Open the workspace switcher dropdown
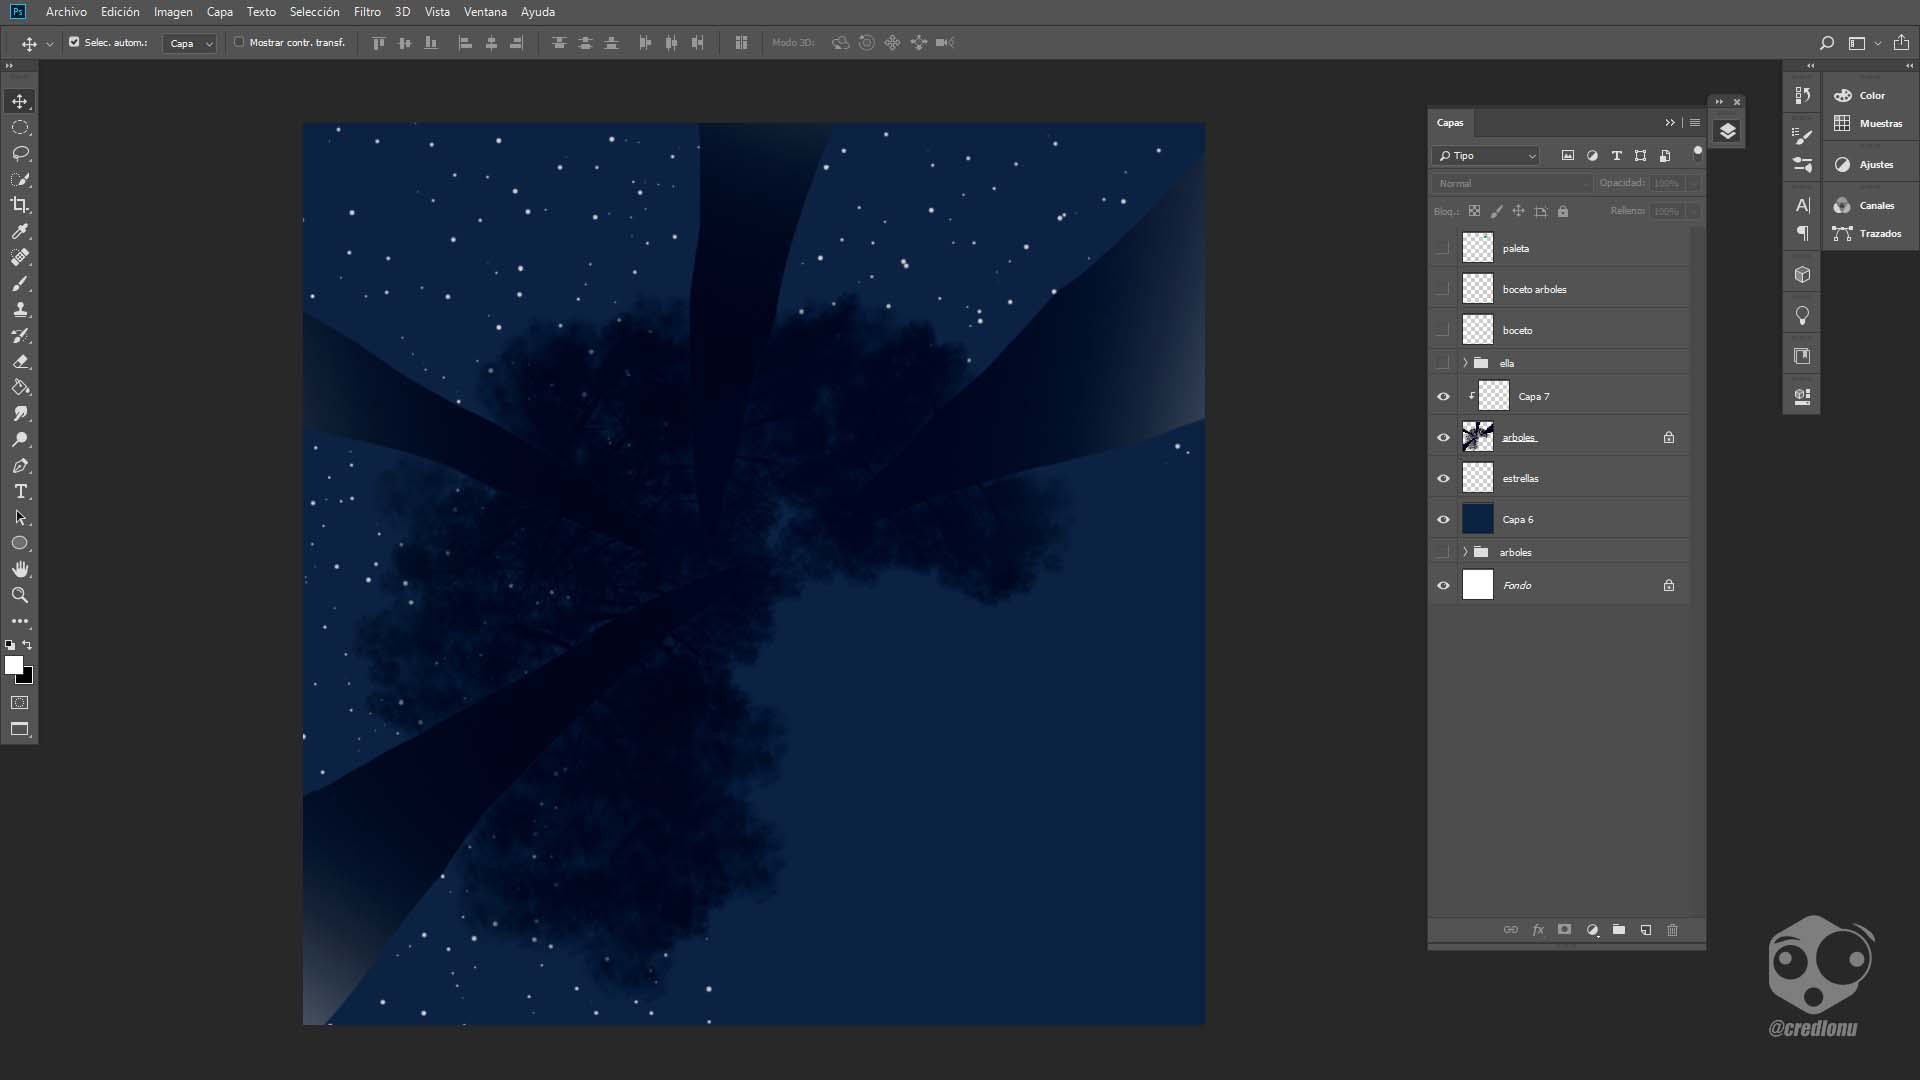The image size is (1920, 1080). 1864,43
